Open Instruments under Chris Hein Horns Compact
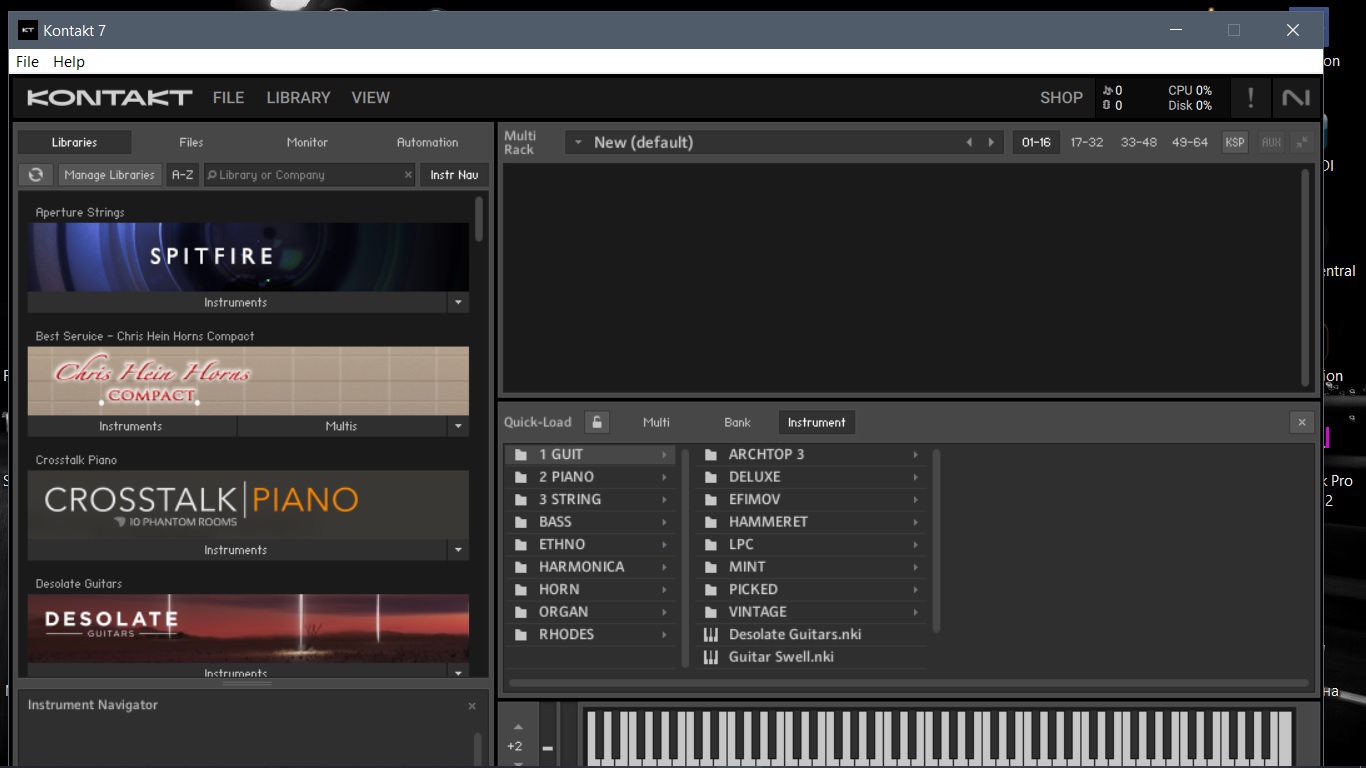Image resolution: width=1366 pixels, height=768 pixels. click(130, 426)
